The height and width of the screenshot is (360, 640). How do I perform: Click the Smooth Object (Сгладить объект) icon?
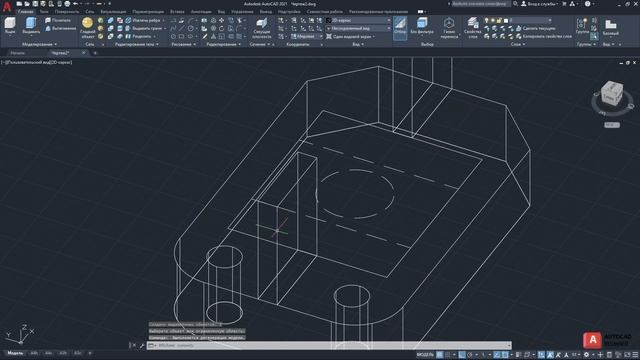(87, 27)
